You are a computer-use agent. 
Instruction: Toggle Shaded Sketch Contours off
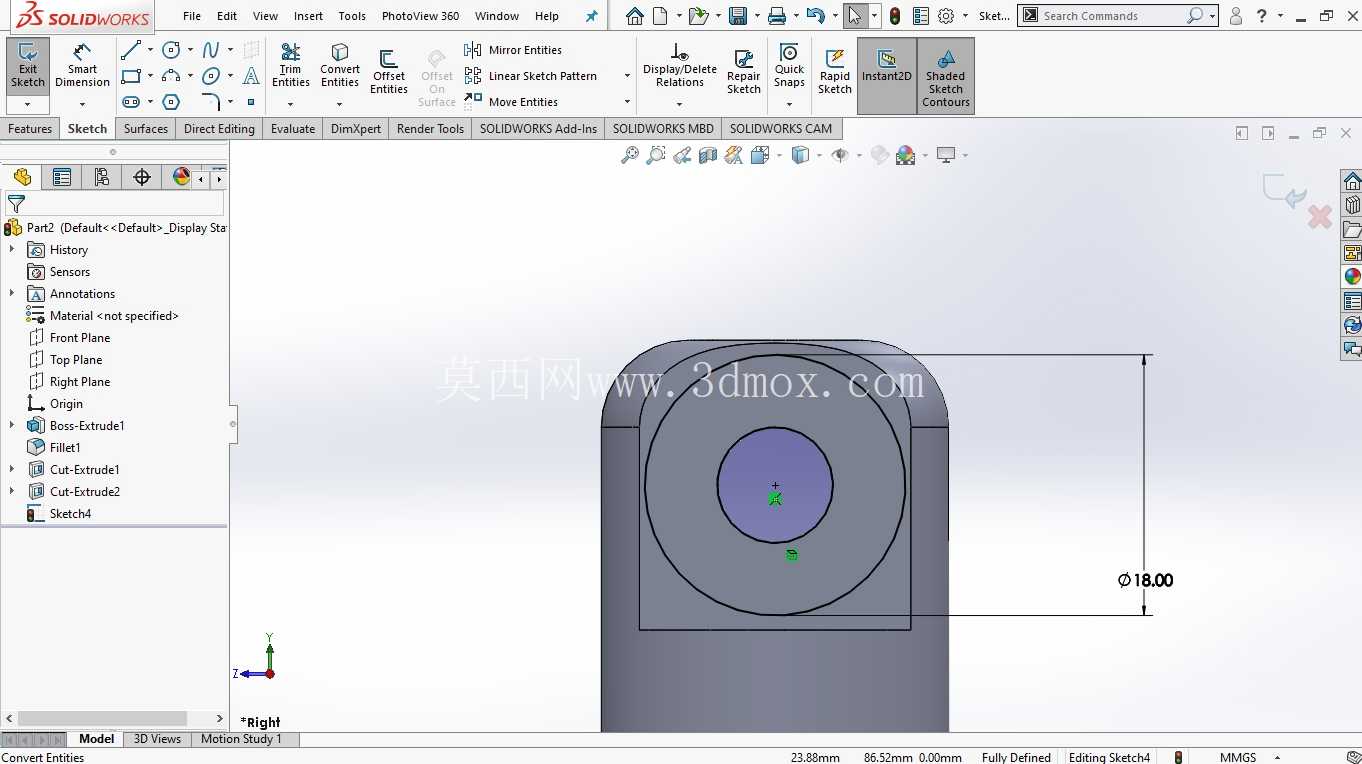[946, 76]
